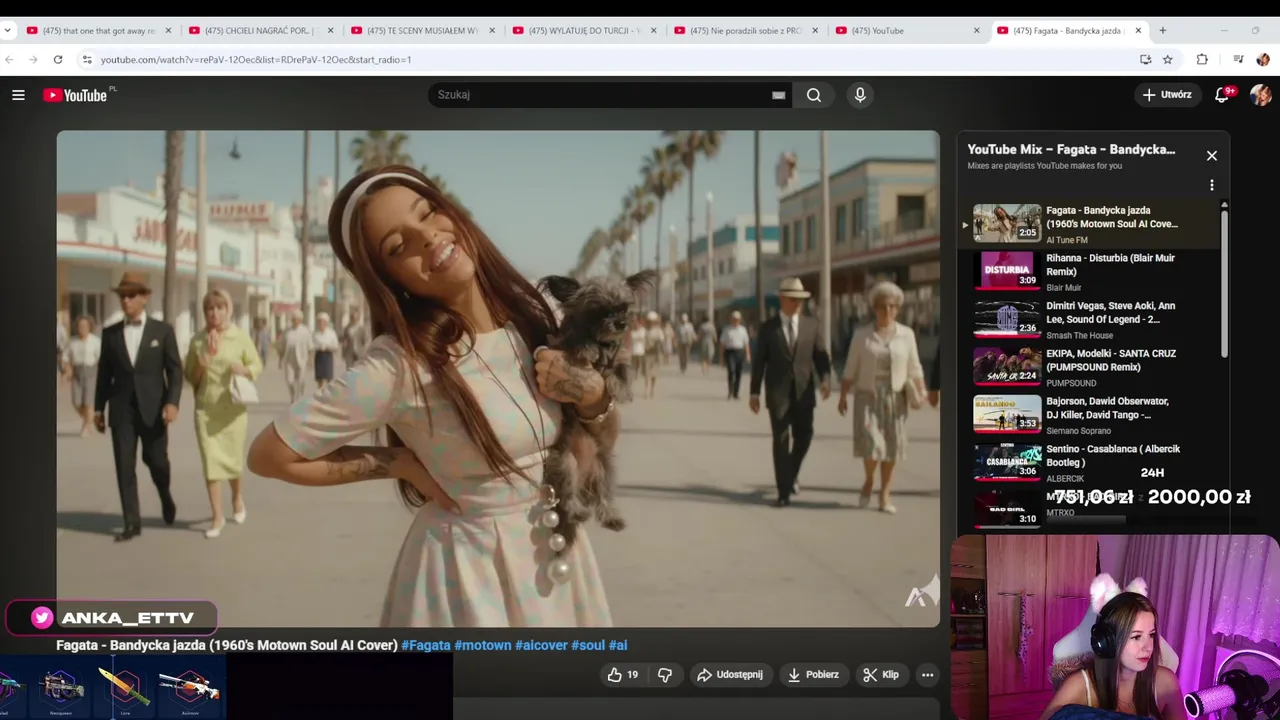Play EKIPA, Modelki - SANTA CRUZ thumbnail
The width and height of the screenshot is (1280, 720).
(1007, 366)
